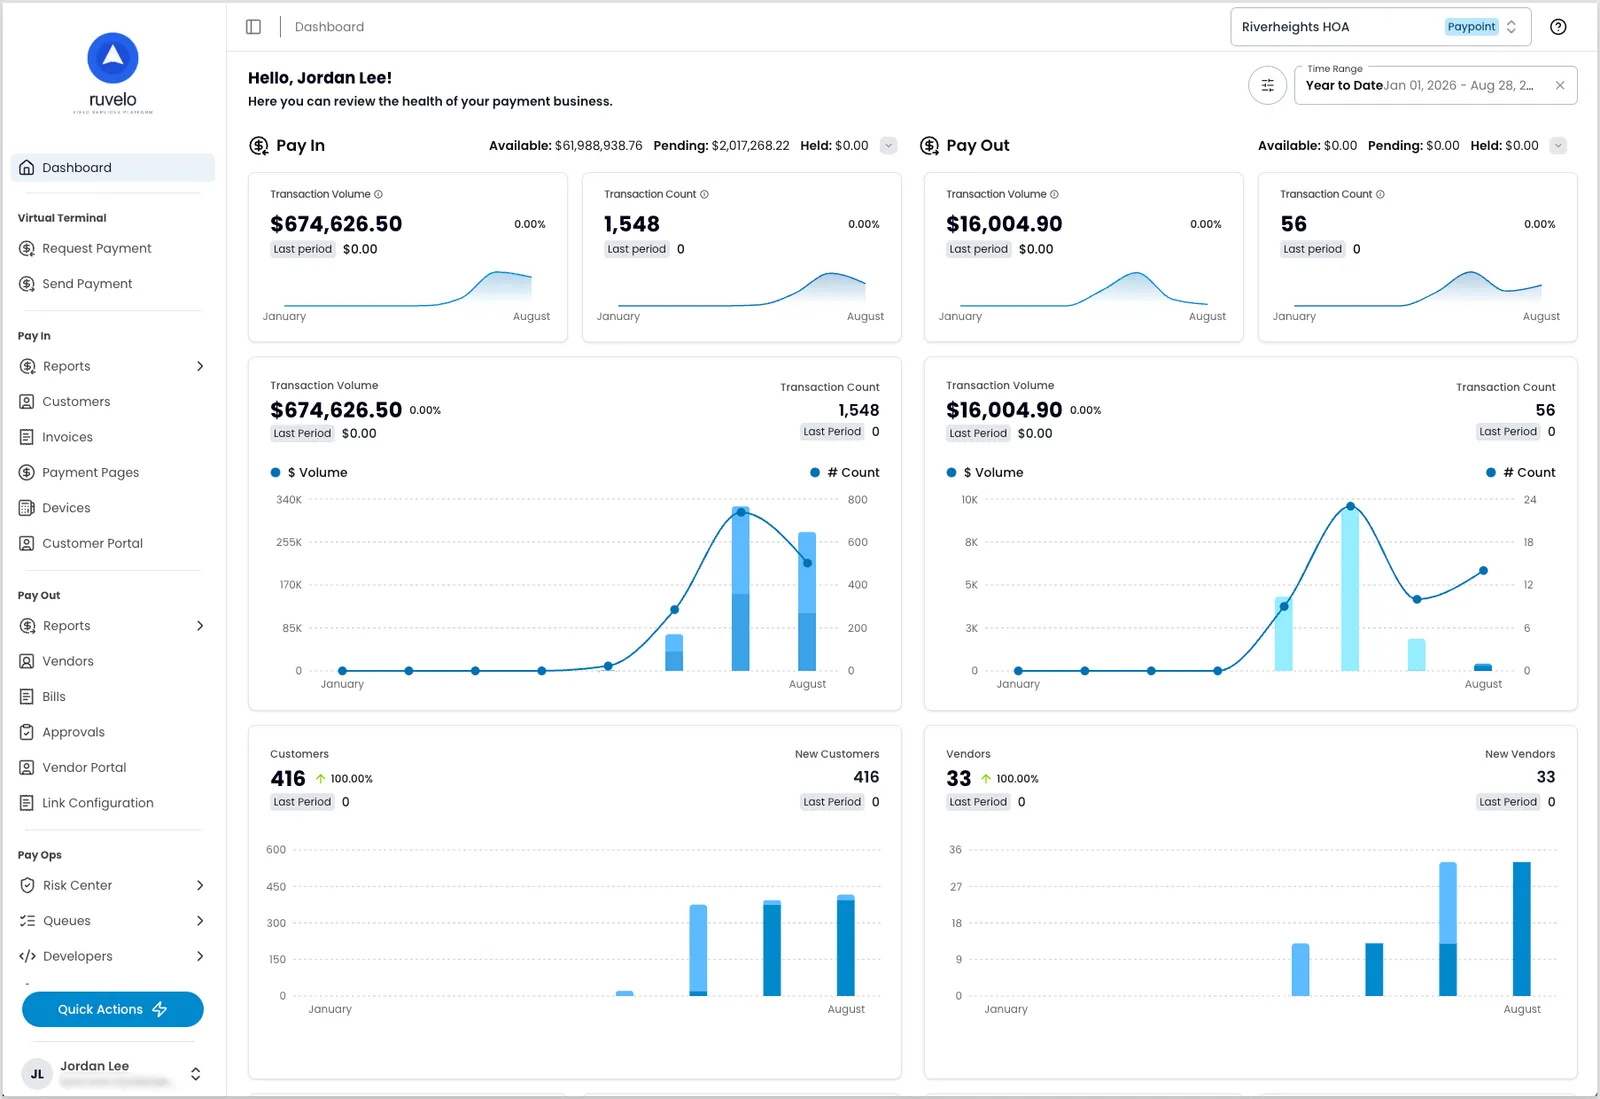1600x1099 pixels.
Task: Toggle $ Volume legend in Pay Out chart
Action: 985,472
